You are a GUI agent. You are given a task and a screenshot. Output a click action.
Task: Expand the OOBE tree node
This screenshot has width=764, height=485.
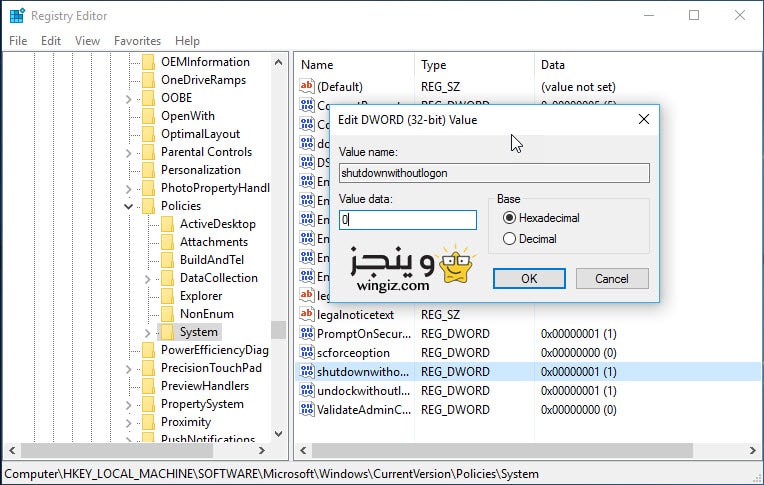coord(129,98)
